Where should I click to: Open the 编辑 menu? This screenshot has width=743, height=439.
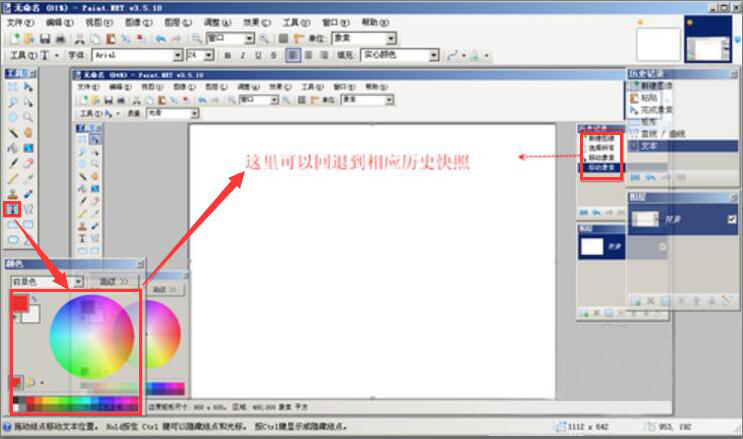click(60, 22)
